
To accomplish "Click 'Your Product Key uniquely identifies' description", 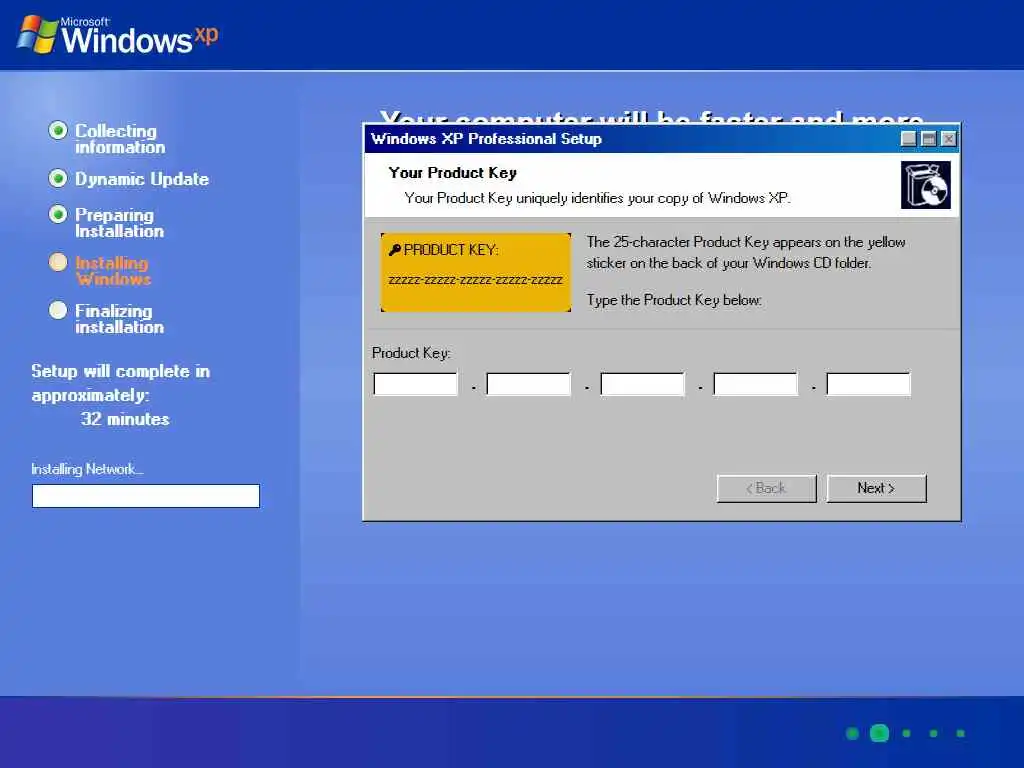I will [x=598, y=198].
